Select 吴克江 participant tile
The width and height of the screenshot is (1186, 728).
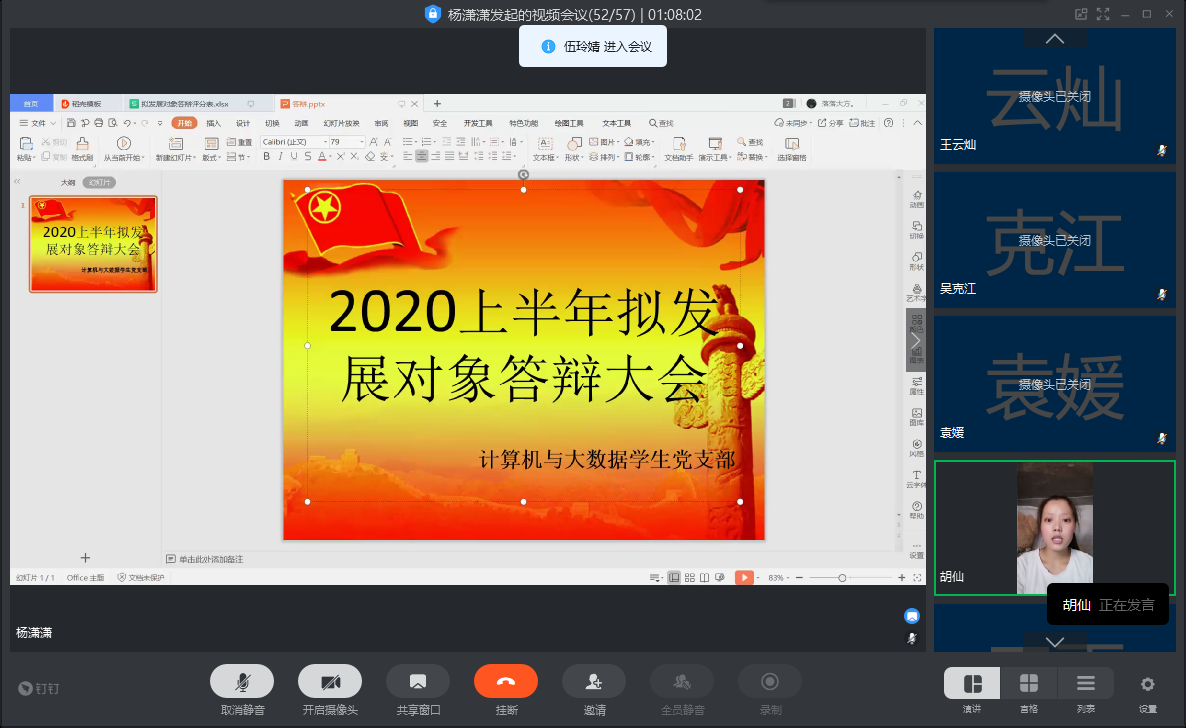coord(1054,240)
